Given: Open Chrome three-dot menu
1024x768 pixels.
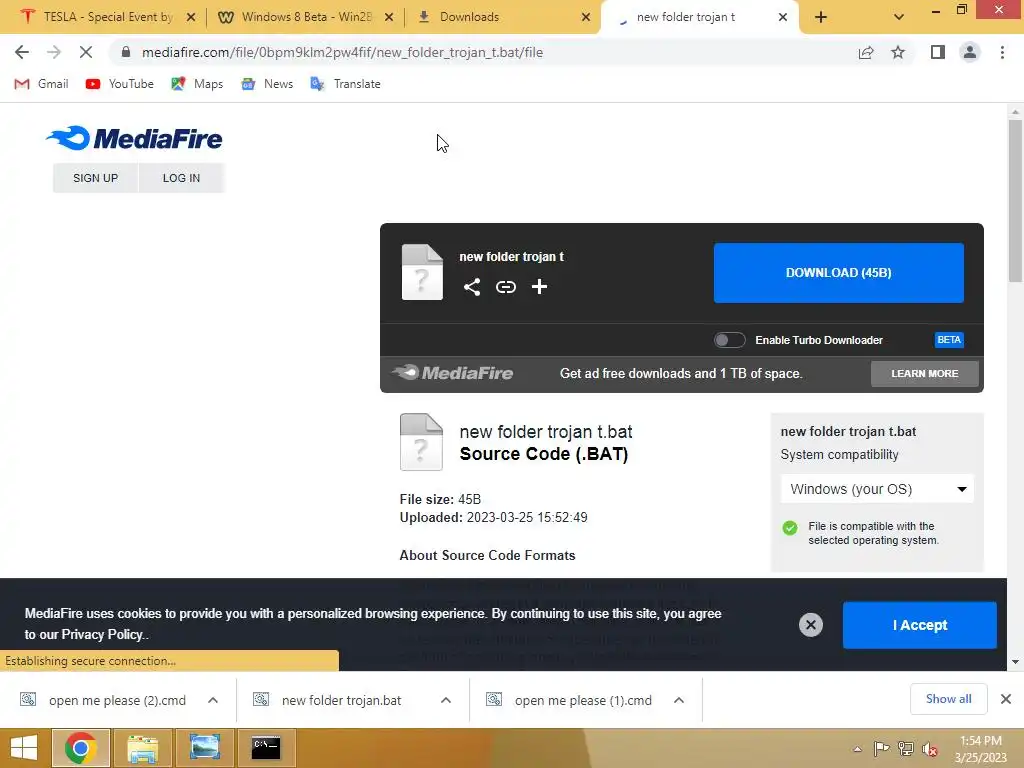Looking at the screenshot, I should tap(1002, 52).
